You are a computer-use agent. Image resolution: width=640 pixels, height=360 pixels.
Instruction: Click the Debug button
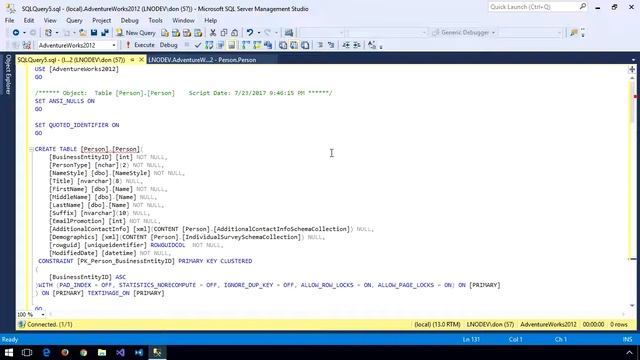click(169, 45)
